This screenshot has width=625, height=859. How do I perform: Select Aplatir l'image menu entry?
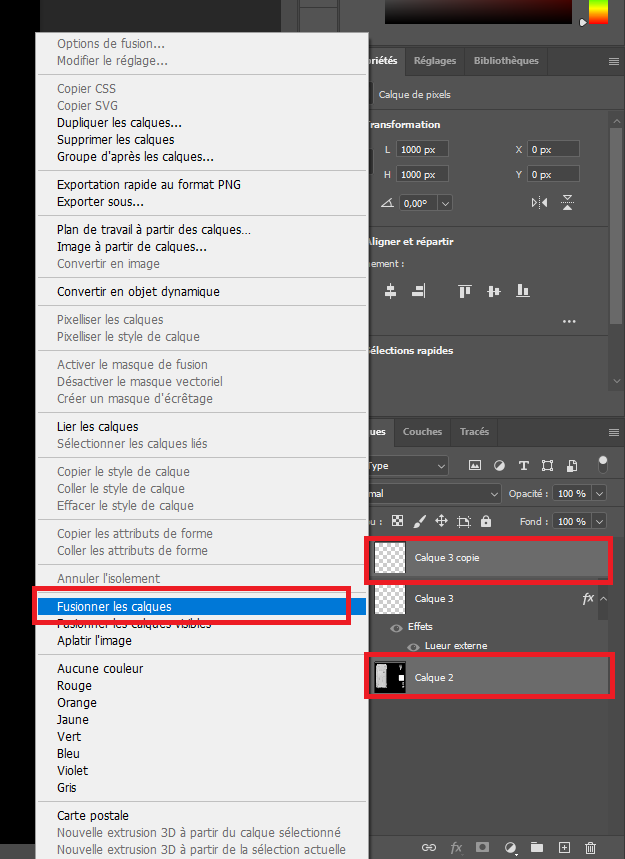pyautogui.click(x=94, y=641)
